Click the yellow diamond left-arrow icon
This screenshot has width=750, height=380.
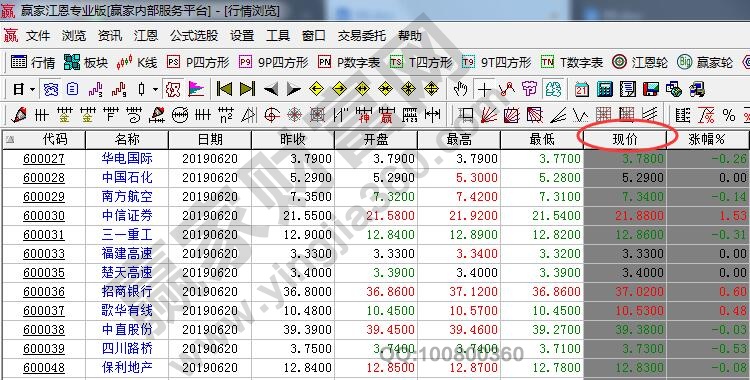pyautogui.click(x=316, y=89)
